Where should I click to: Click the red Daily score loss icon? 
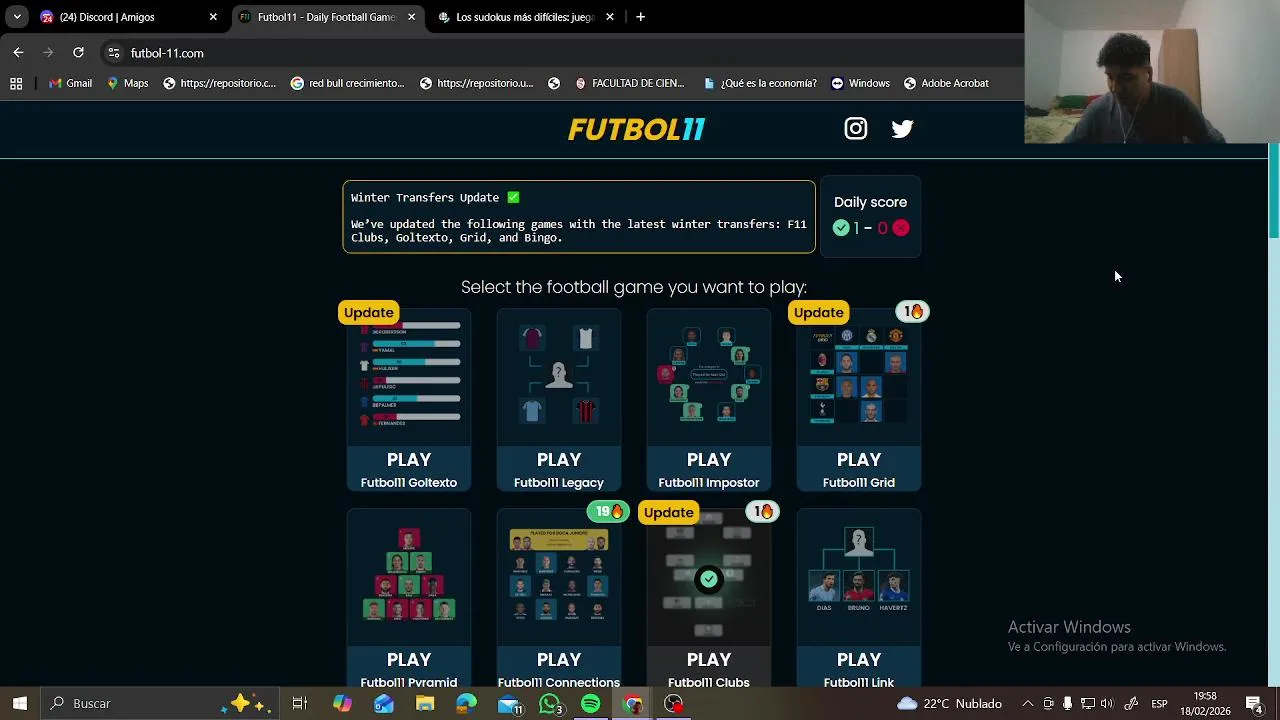pyautogui.click(x=901, y=228)
